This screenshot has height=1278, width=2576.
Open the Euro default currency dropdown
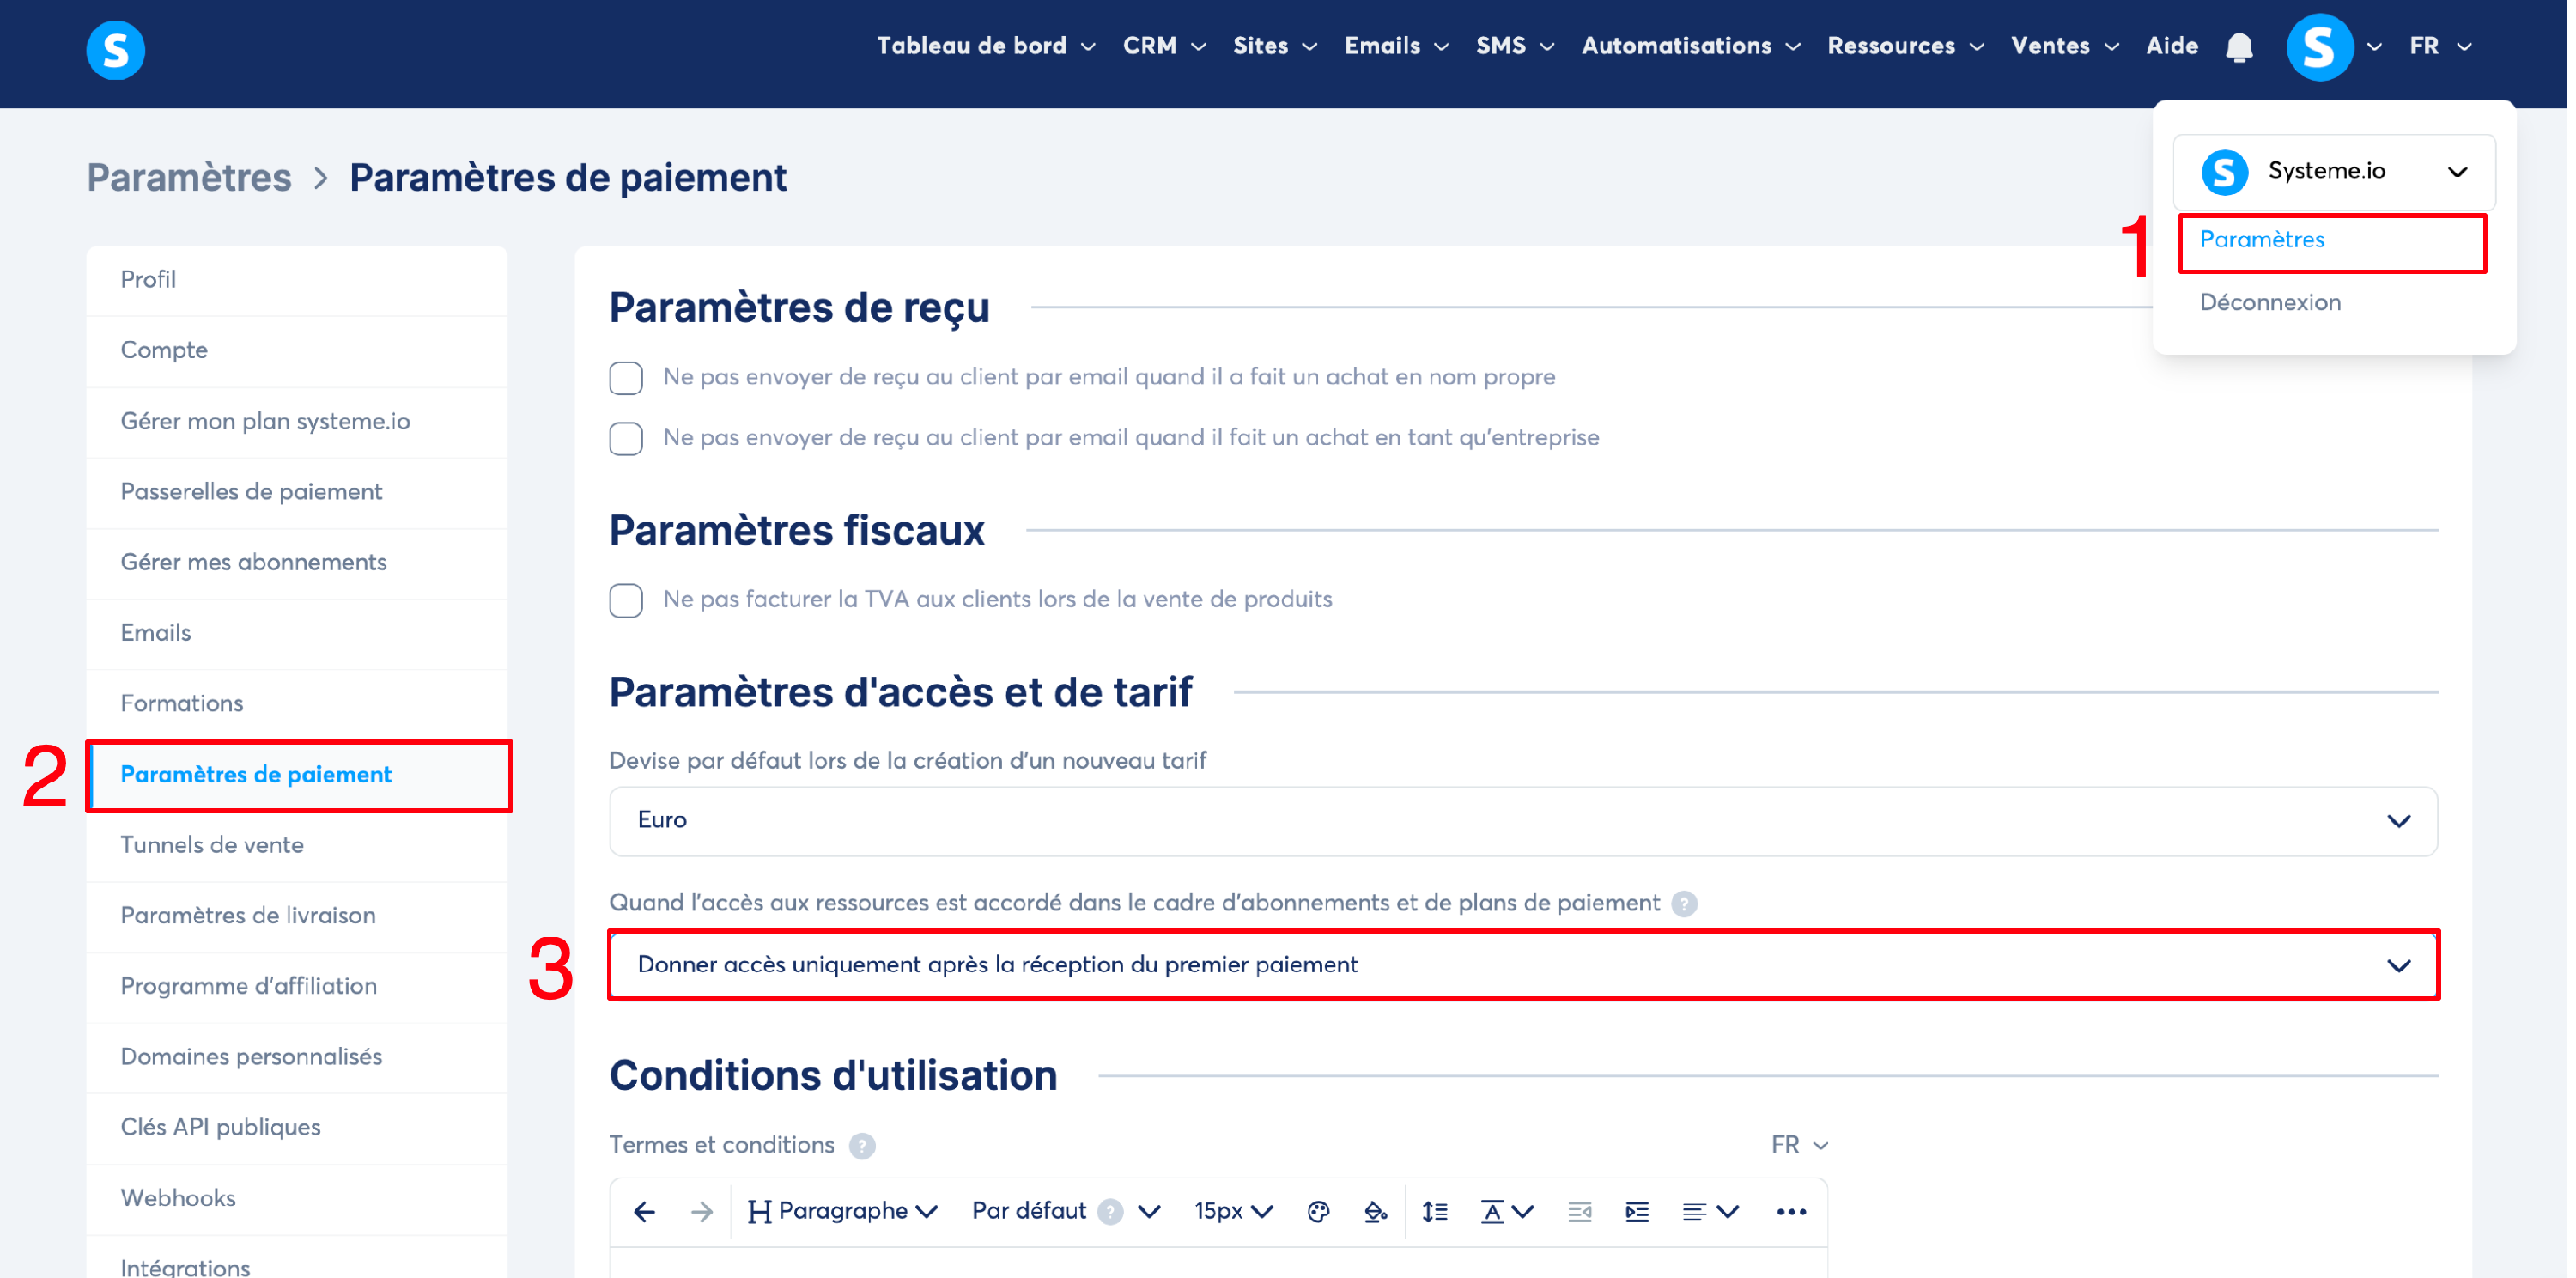1522,821
